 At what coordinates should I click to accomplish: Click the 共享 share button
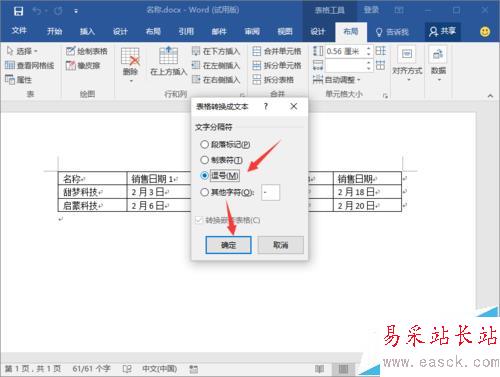coord(442,31)
